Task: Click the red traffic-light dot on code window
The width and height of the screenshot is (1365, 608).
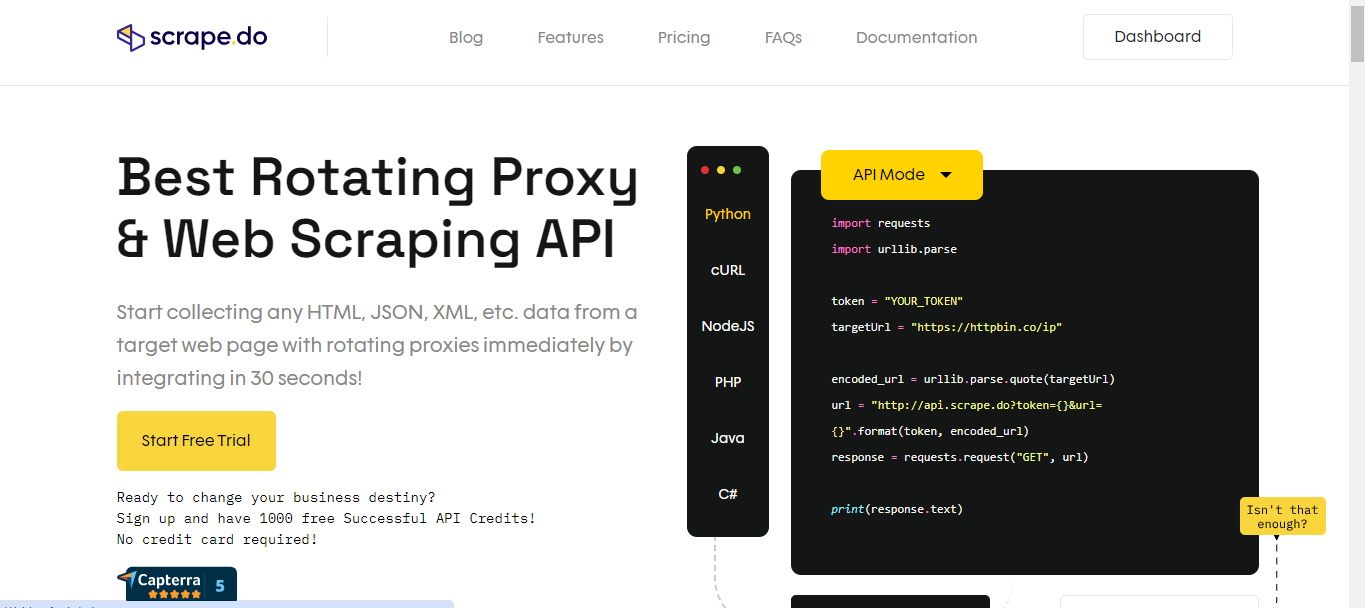Action: pyautogui.click(x=705, y=170)
